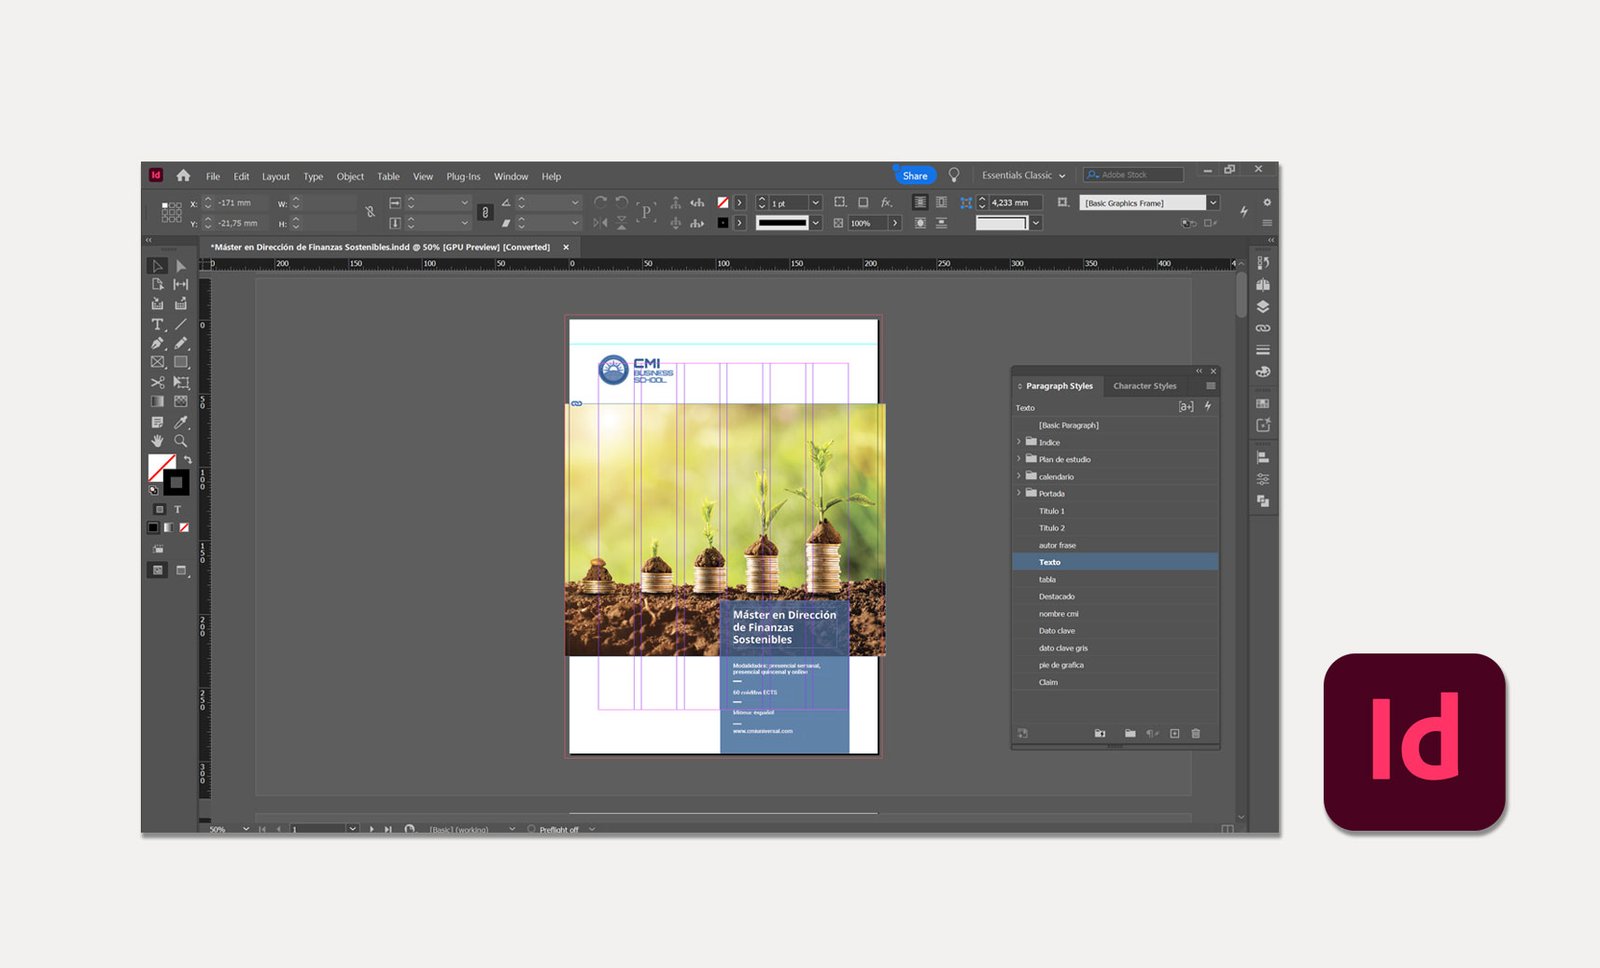This screenshot has height=968, width=1600.
Task: Open Essentials Classic workspace dropdown
Action: [x=1023, y=176]
